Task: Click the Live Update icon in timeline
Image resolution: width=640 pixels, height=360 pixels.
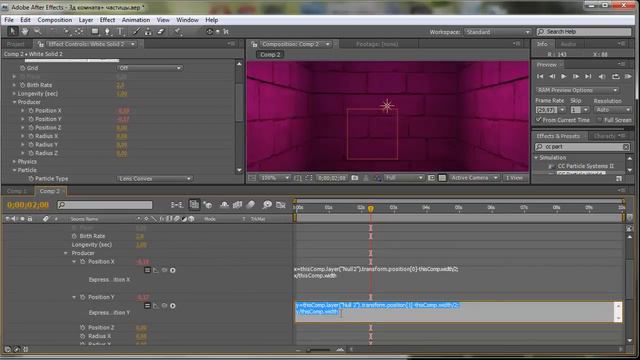Action: [x=194, y=204]
